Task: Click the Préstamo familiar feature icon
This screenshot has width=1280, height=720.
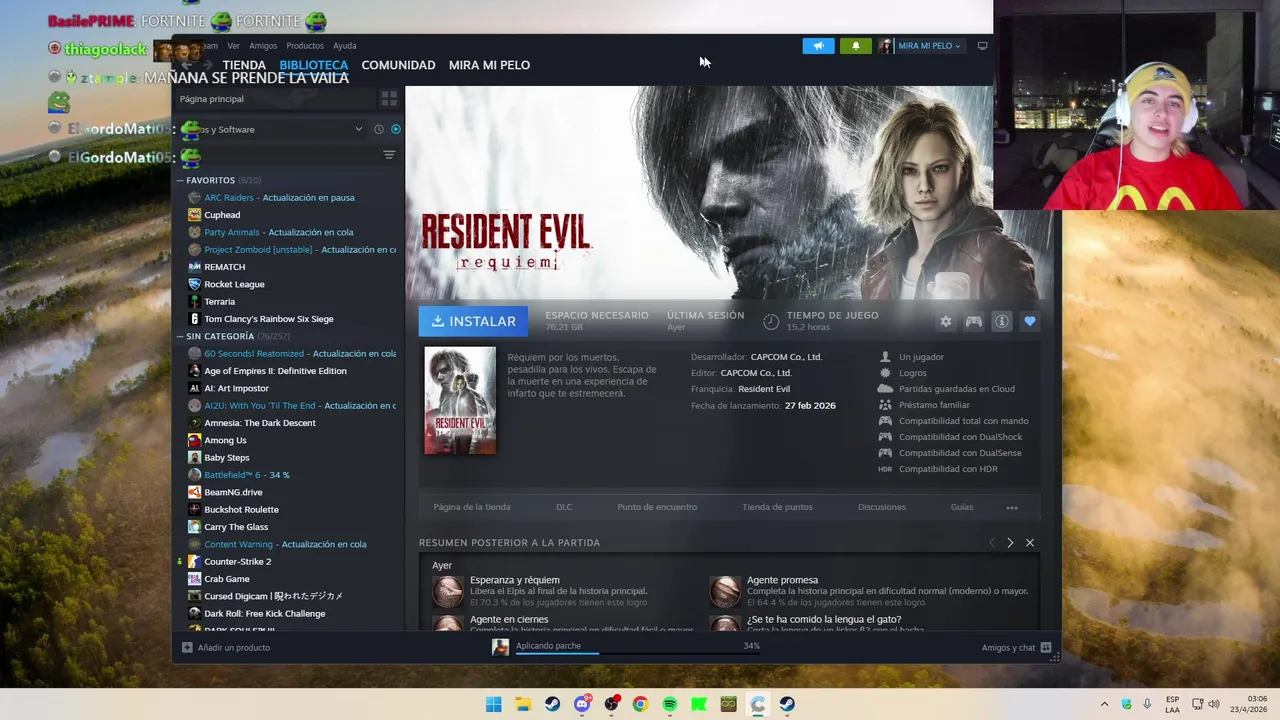Action: point(885,405)
